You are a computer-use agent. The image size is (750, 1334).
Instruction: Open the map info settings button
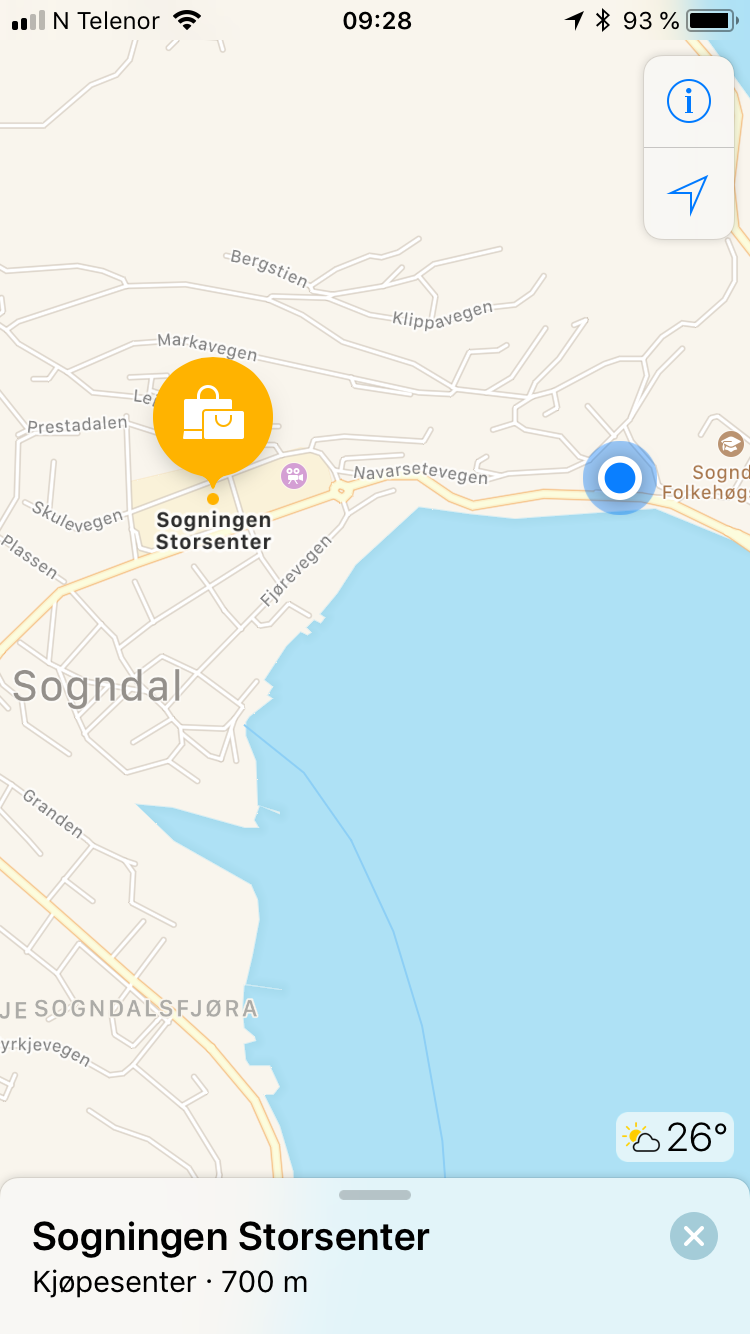tap(688, 102)
